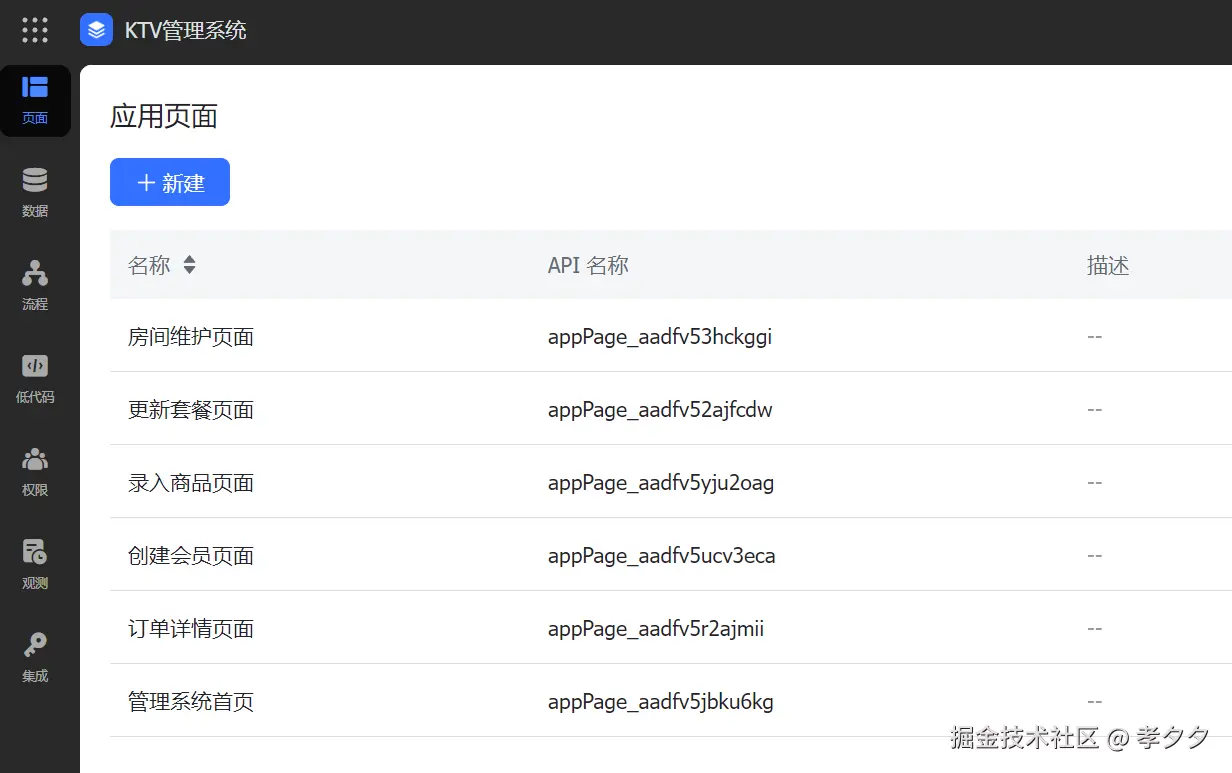Open the 管理系统首页 page row
Image resolution: width=1232 pixels, height=773 pixels.
pyautogui.click(x=191, y=702)
